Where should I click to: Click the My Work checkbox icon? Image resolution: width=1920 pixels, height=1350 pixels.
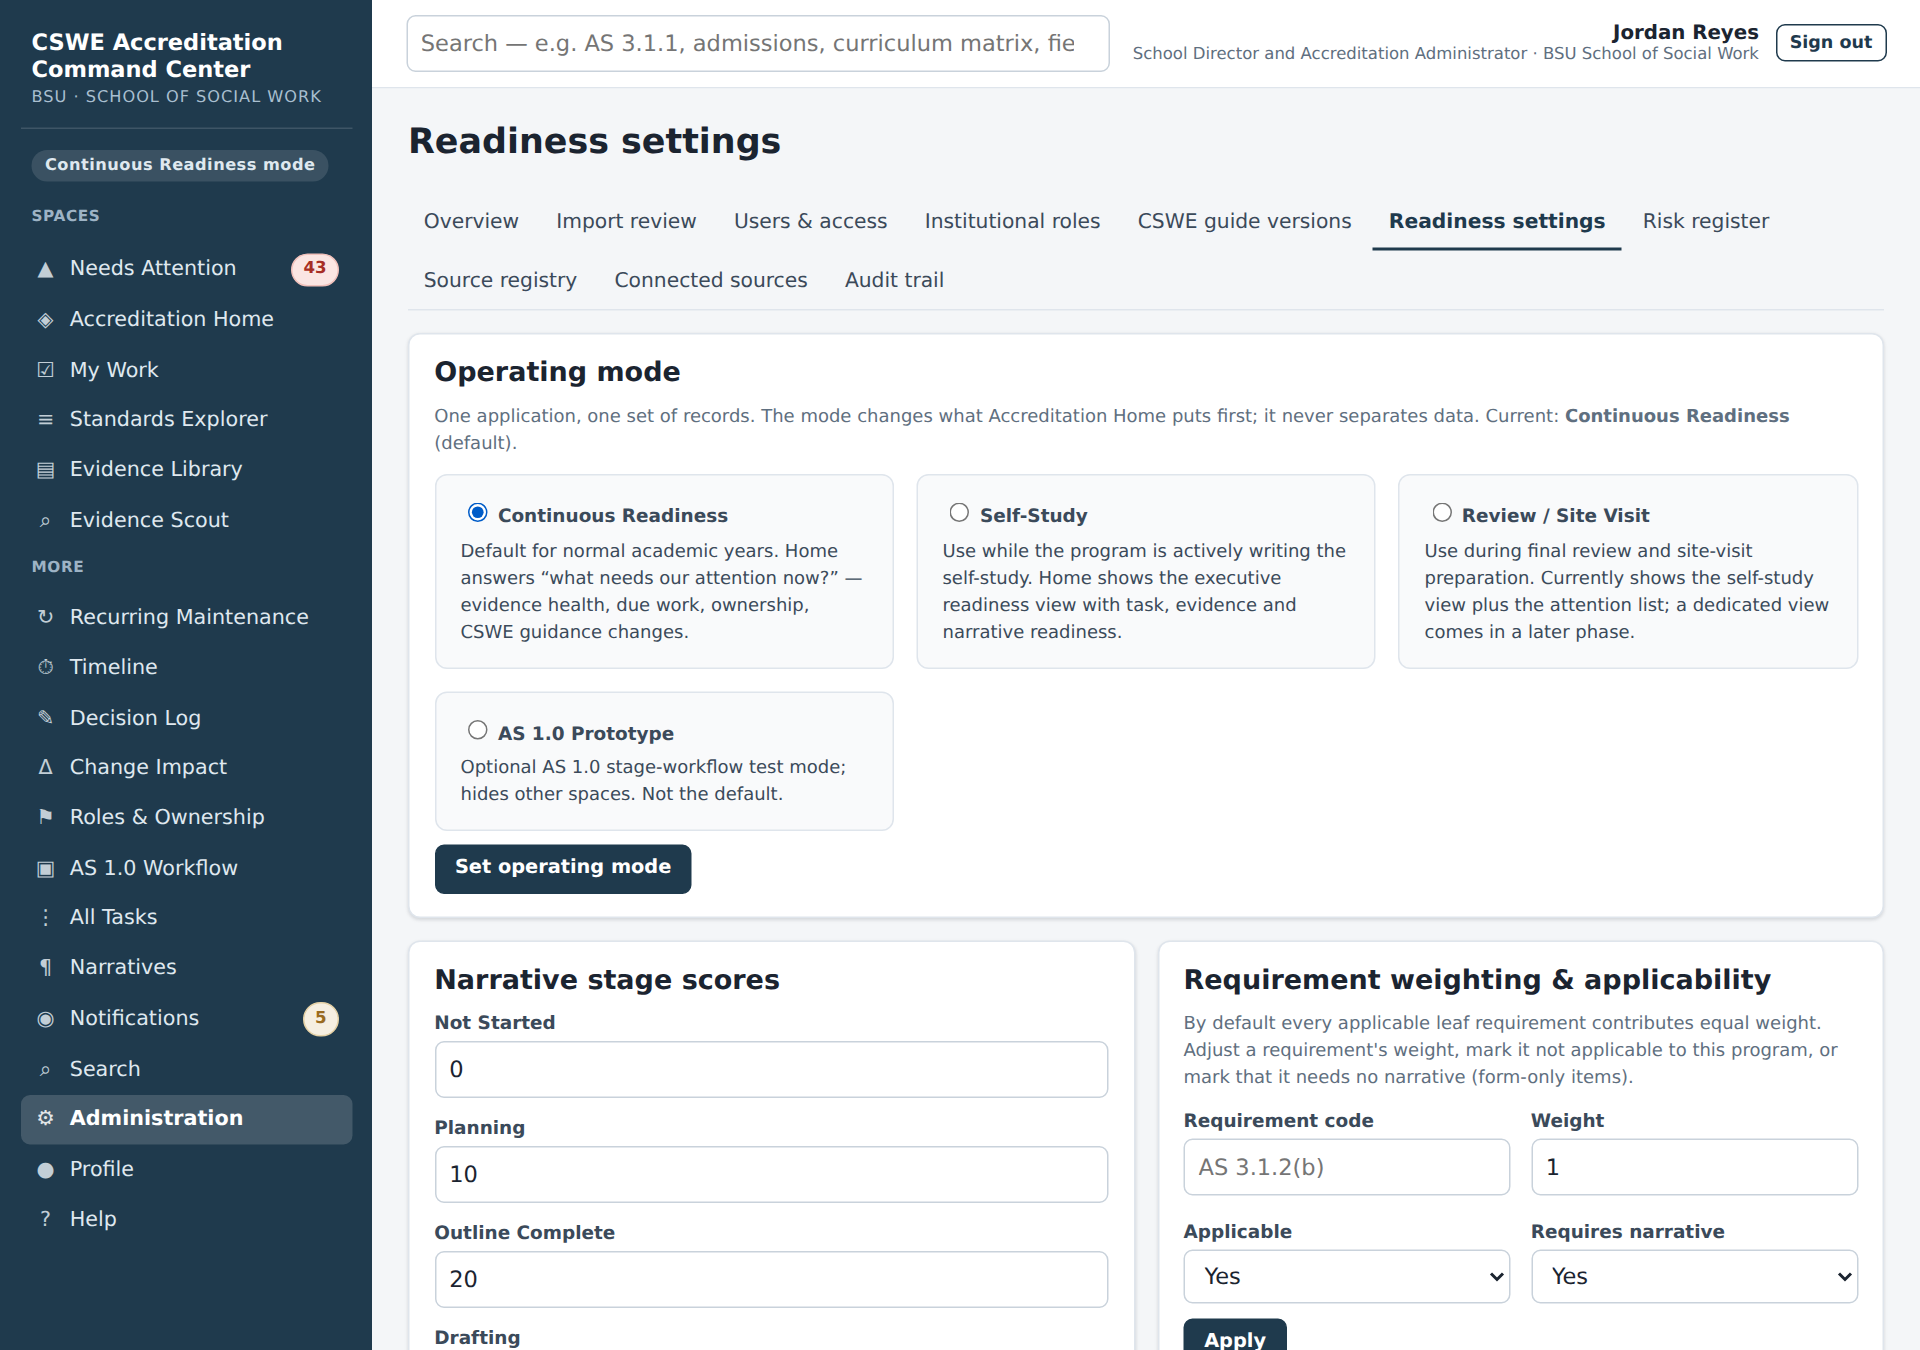click(x=45, y=370)
